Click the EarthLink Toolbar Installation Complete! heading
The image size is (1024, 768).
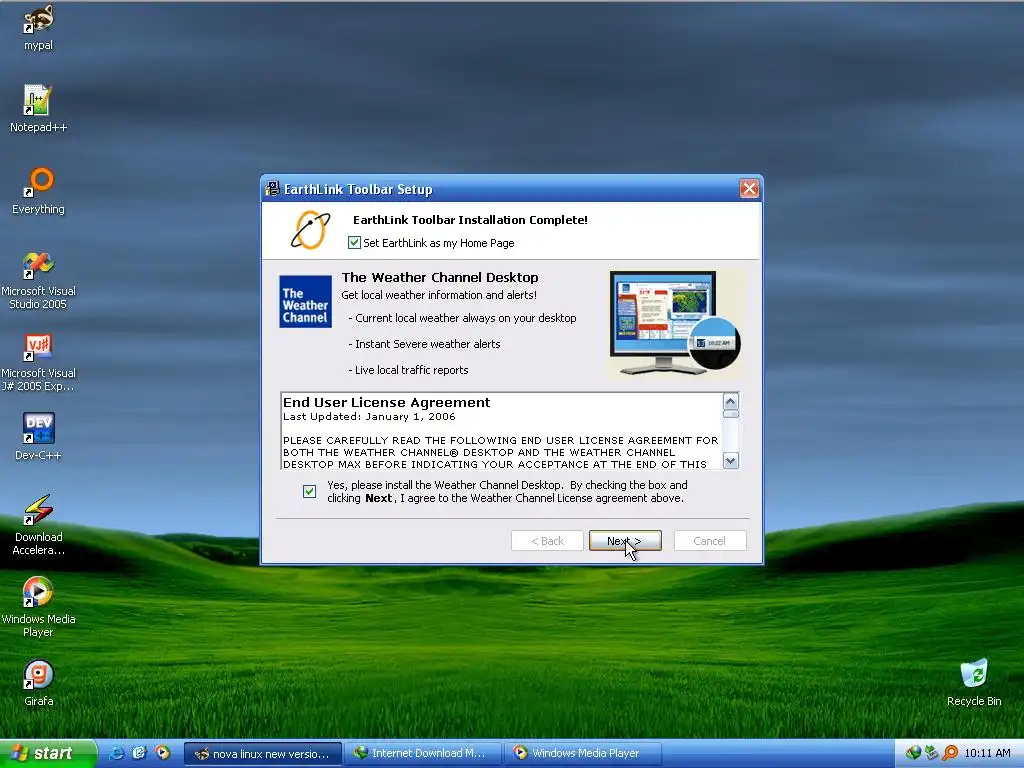click(x=470, y=220)
